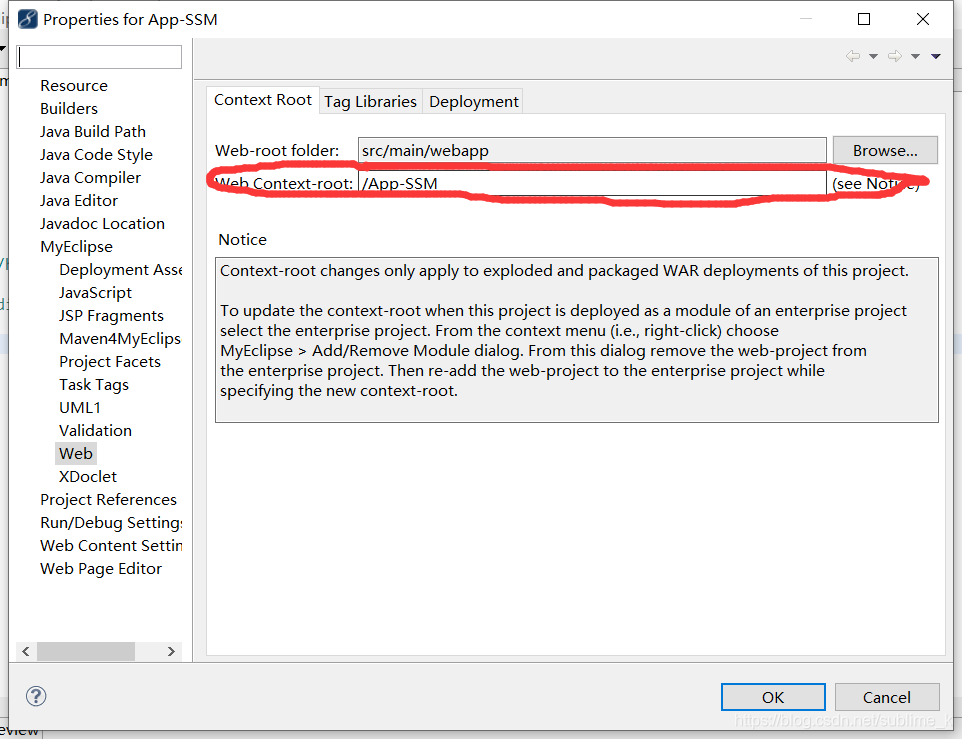Image resolution: width=962 pixels, height=739 pixels.
Task: Open Validation settings
Action: (x=95, y=431)
